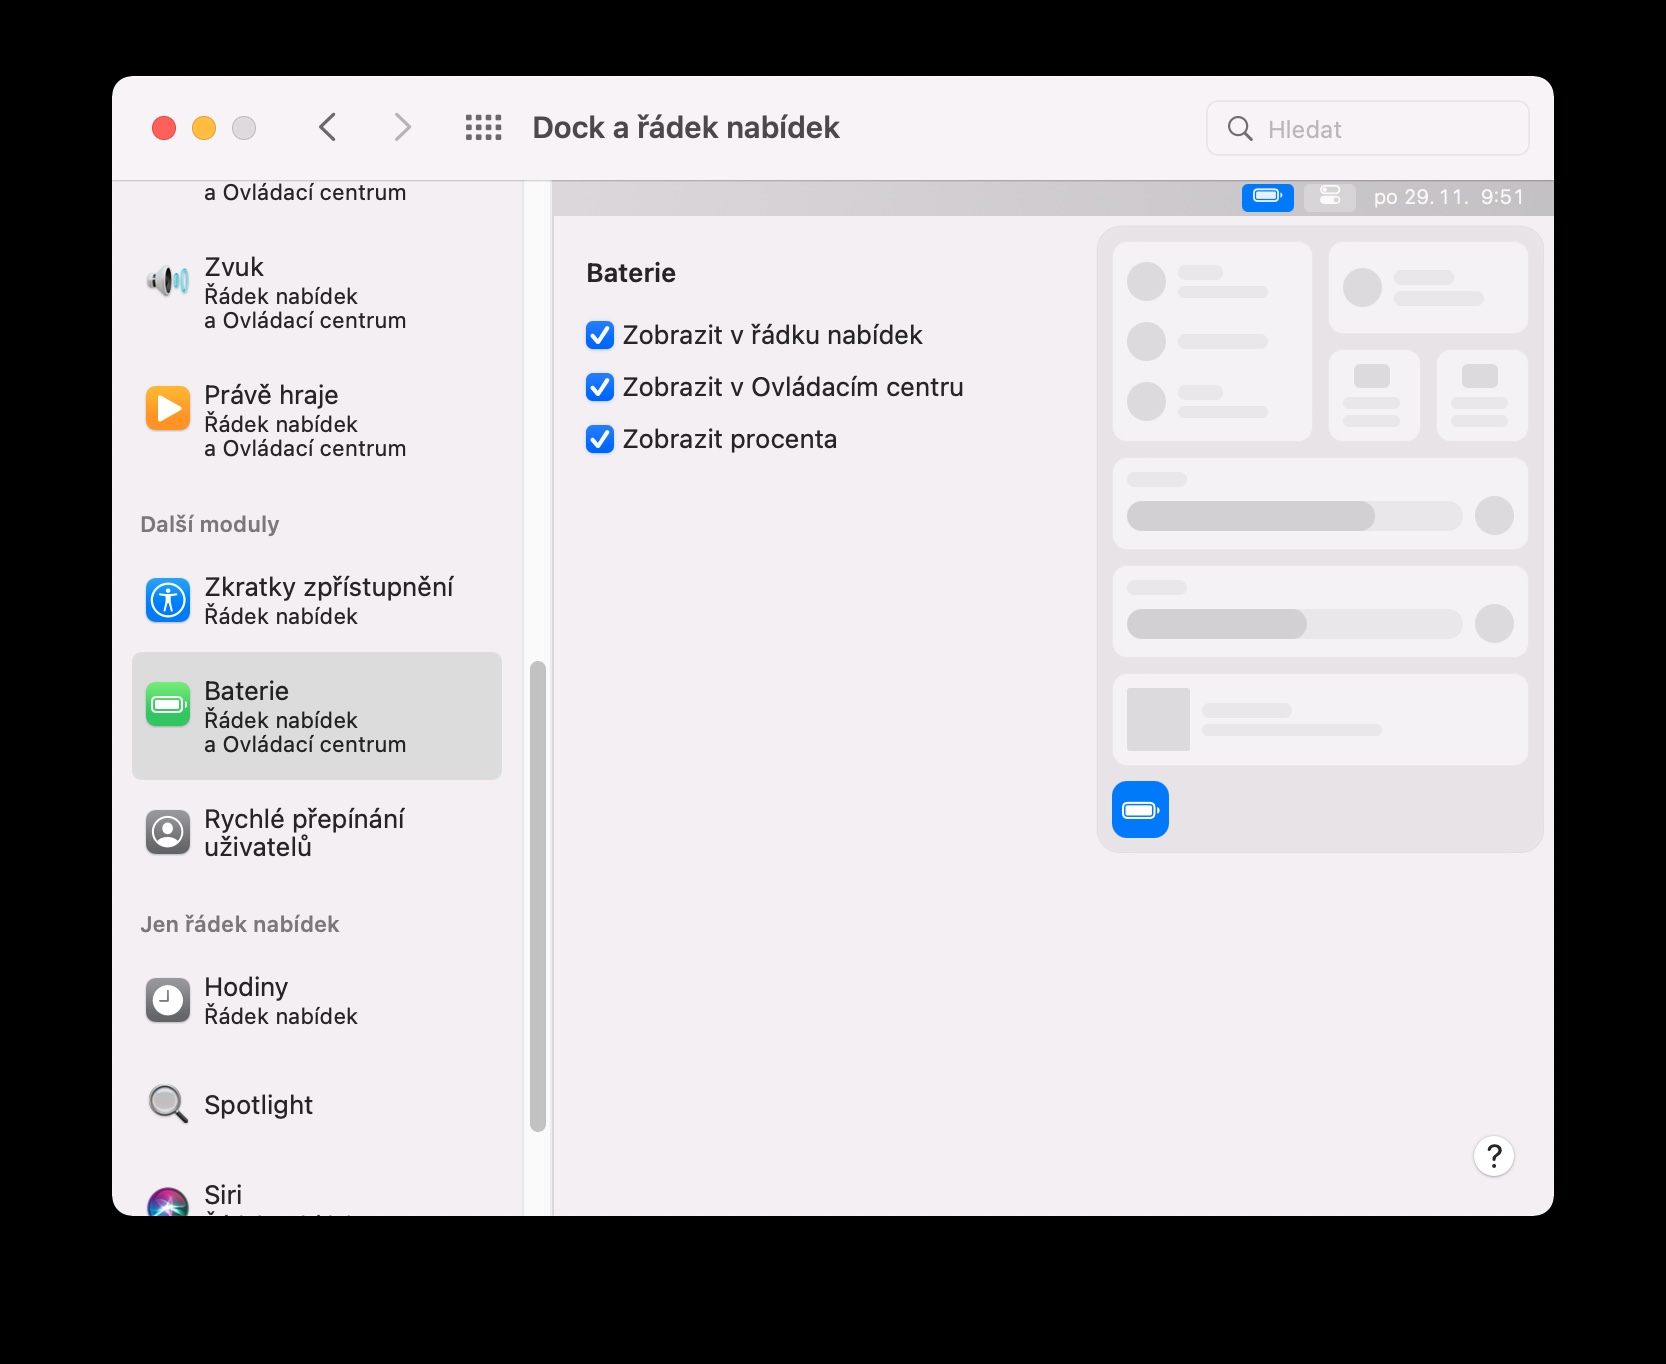Uncheck Zobrazit procenta checkbox

pyautogui.click(x=600, y=439)
